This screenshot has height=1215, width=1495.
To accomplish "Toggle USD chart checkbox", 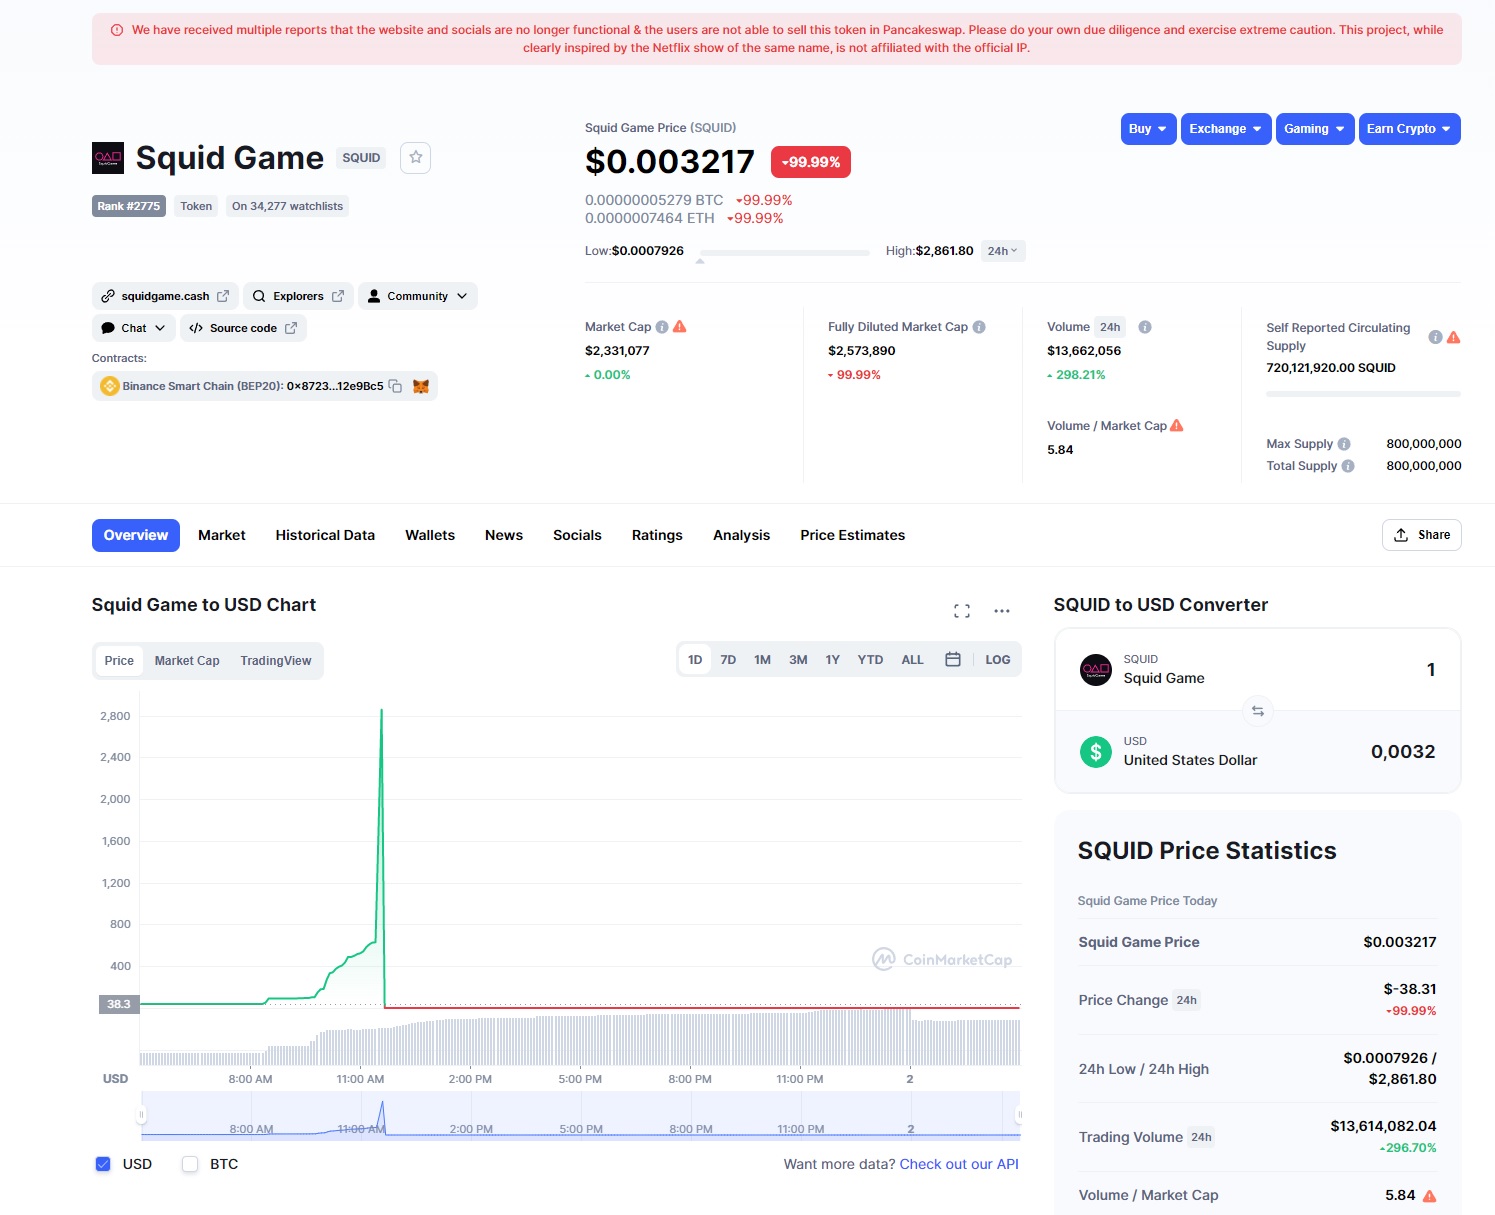I will [103, 1164].
